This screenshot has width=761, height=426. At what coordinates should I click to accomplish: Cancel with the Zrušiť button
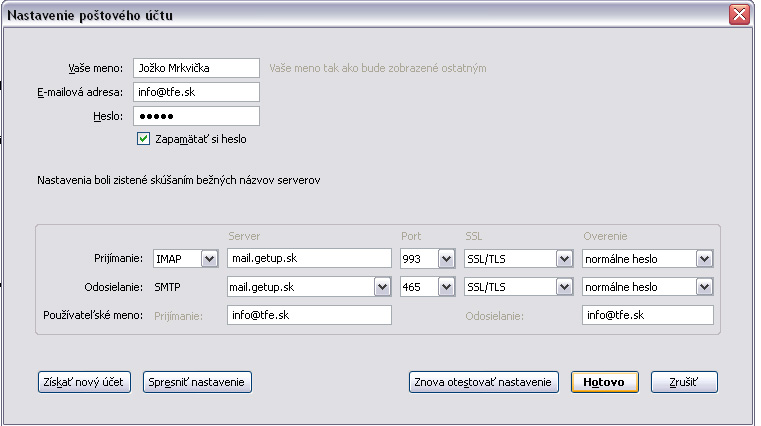pos(684,382)
